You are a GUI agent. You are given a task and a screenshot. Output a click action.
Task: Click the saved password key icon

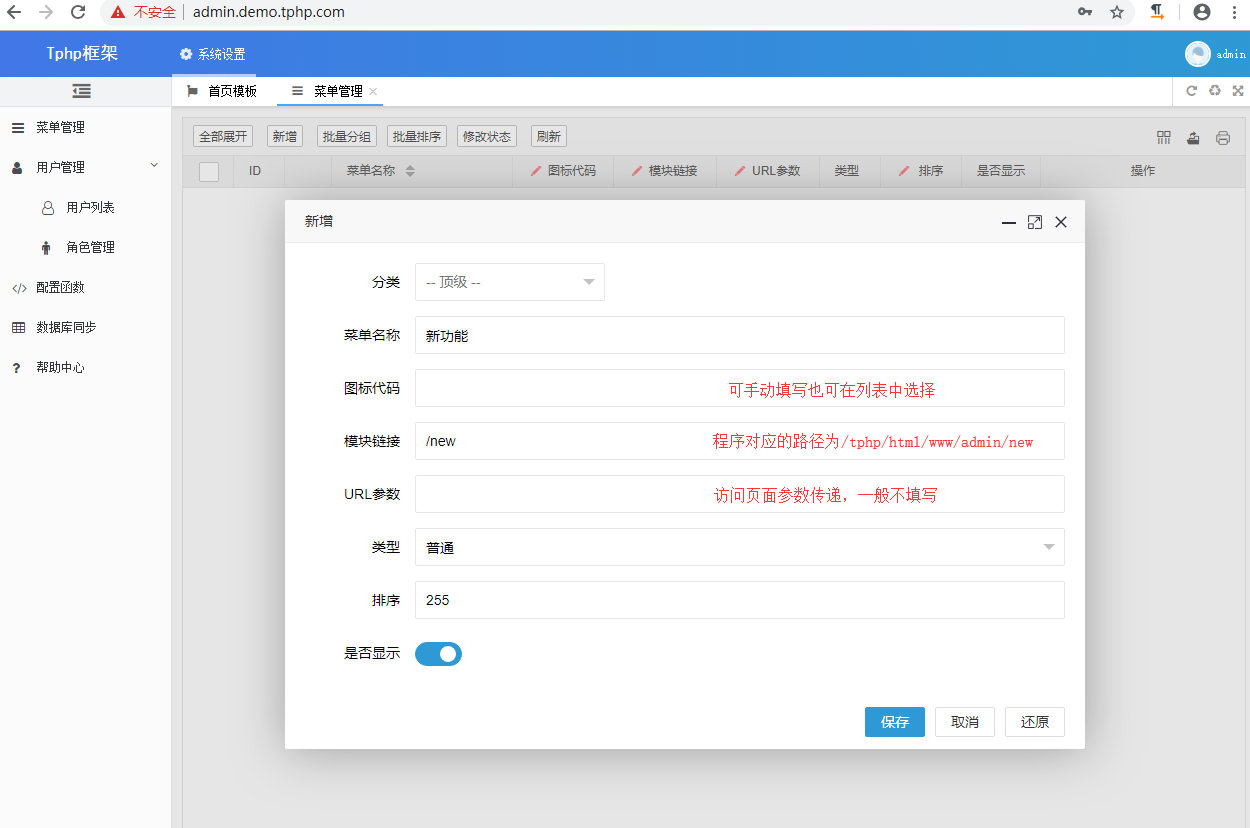tap(1085, 12)
